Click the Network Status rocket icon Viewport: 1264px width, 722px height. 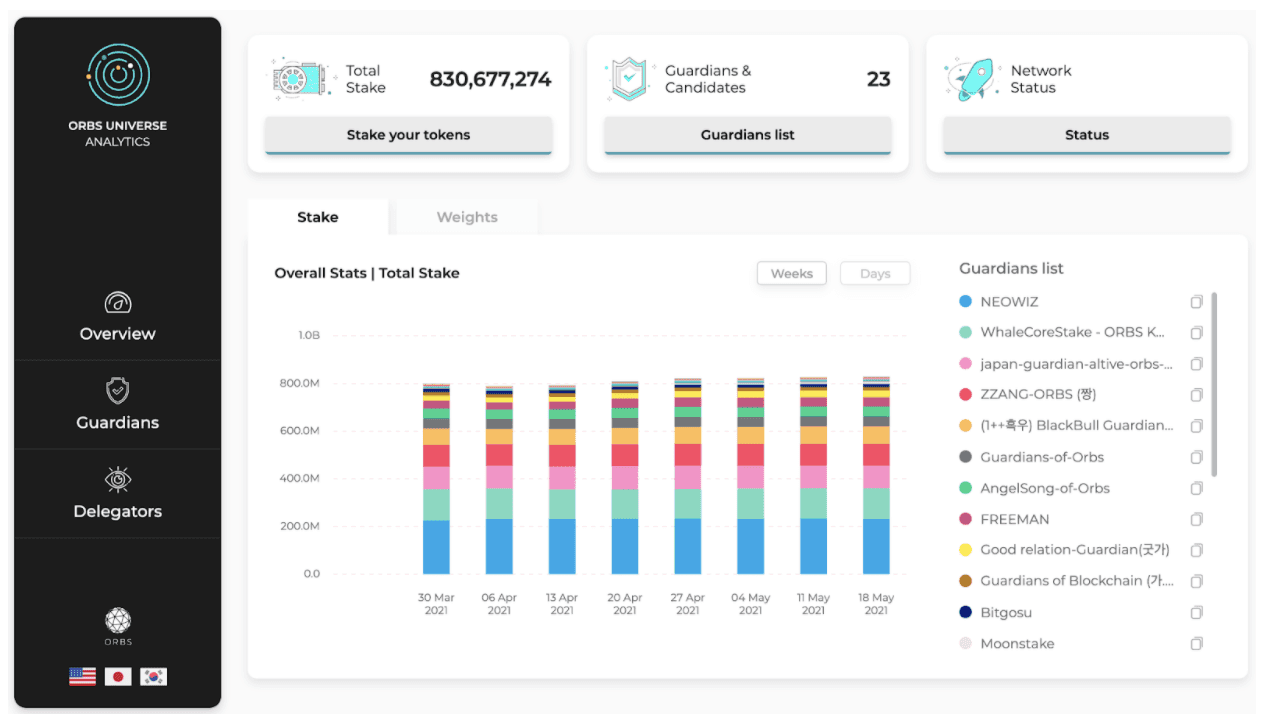(x=972, y=79)
